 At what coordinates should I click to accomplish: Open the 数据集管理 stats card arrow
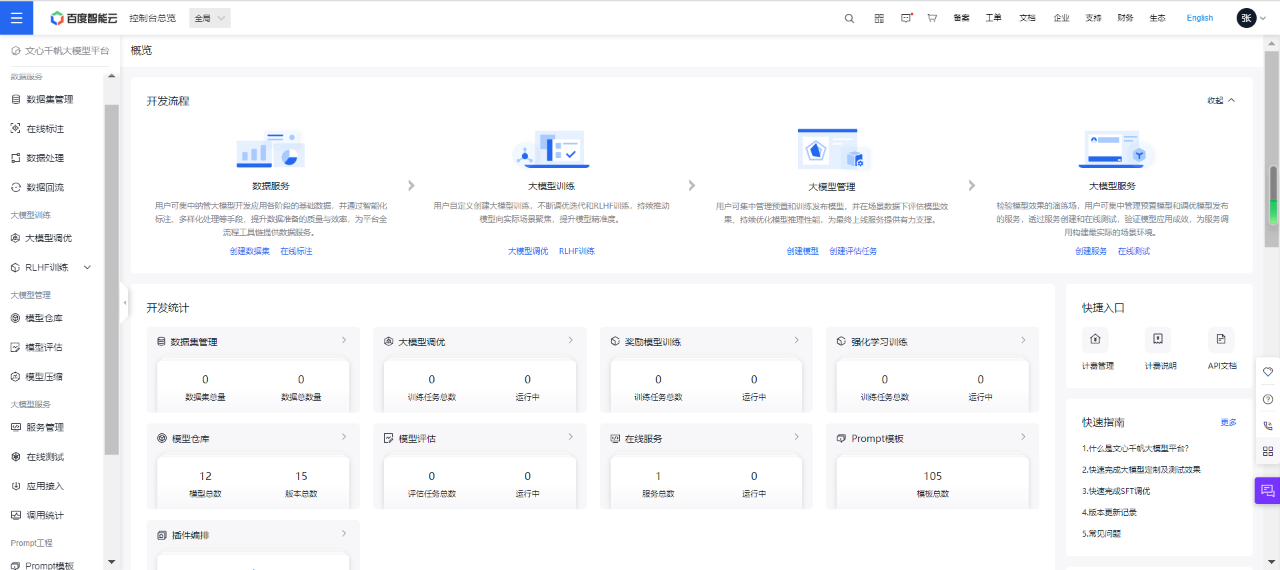[343, 341]
